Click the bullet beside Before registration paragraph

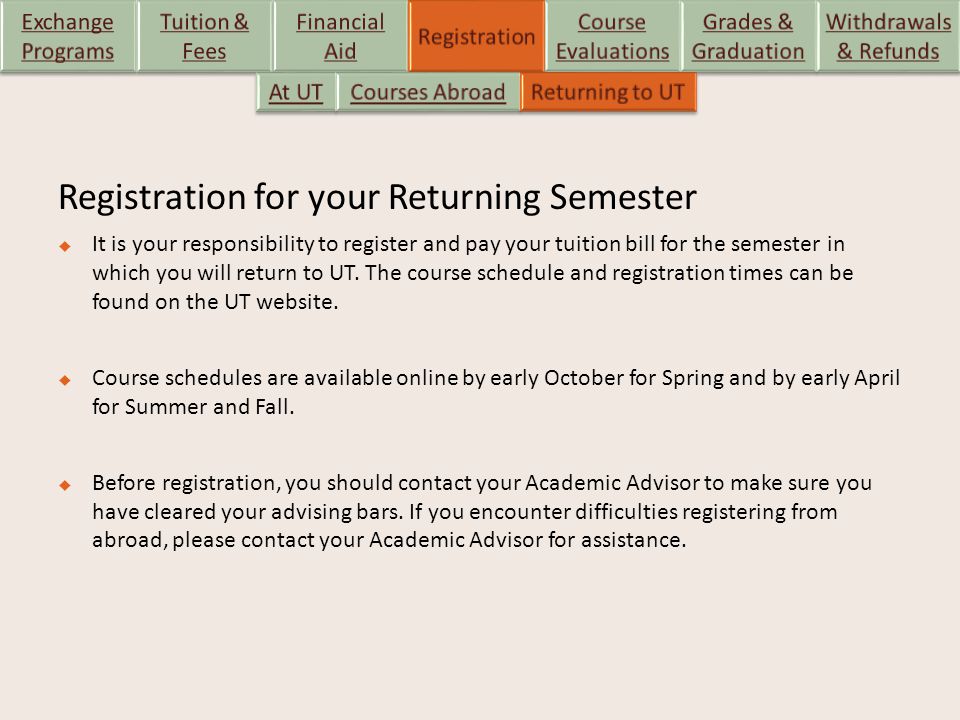(x=65, y=486)
